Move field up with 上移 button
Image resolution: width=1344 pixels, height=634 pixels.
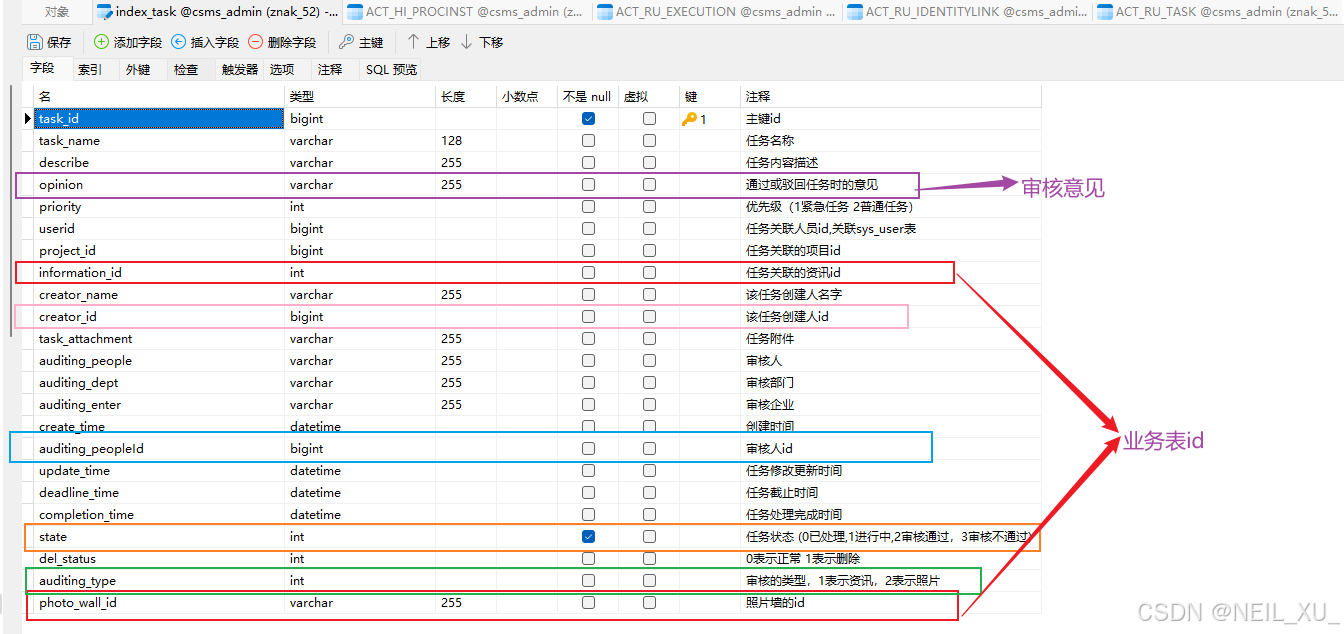[x=428, y=42]
